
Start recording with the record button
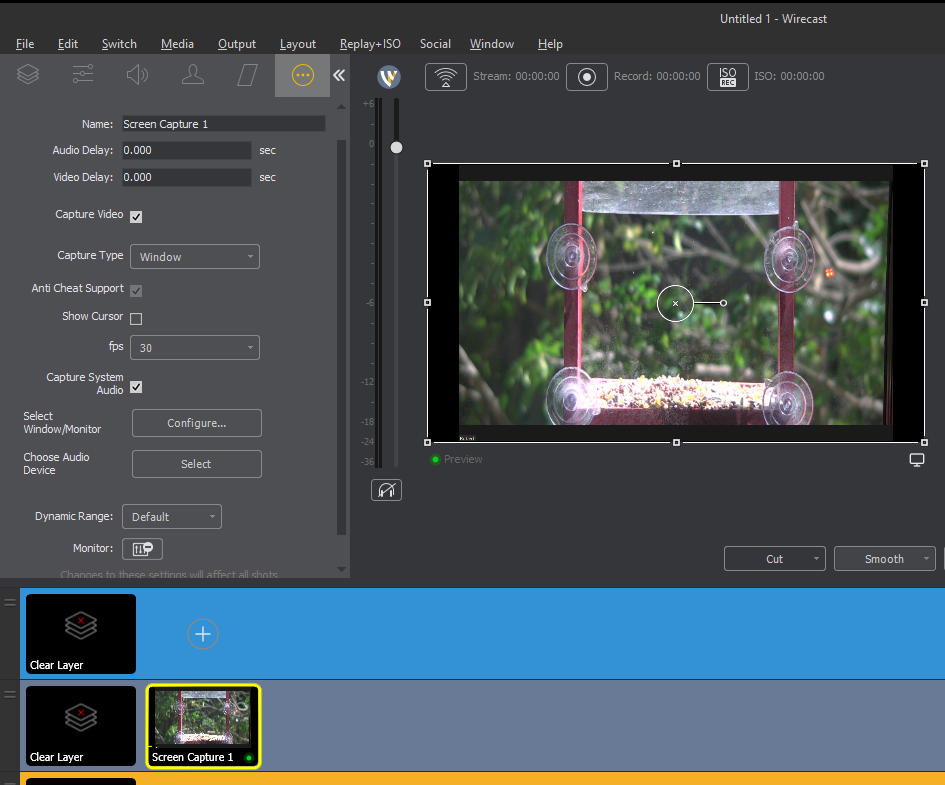click(586, 77)
